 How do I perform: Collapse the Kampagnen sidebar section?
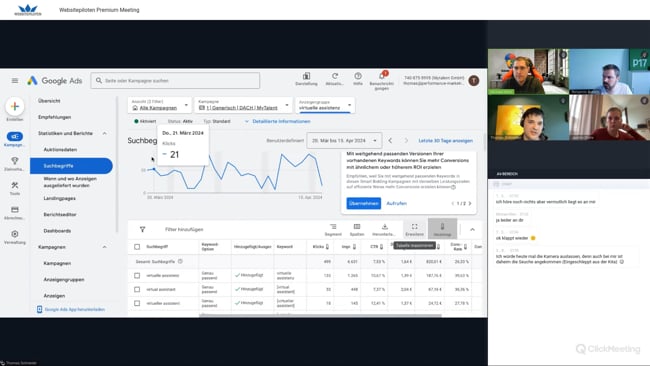point(104,247)
